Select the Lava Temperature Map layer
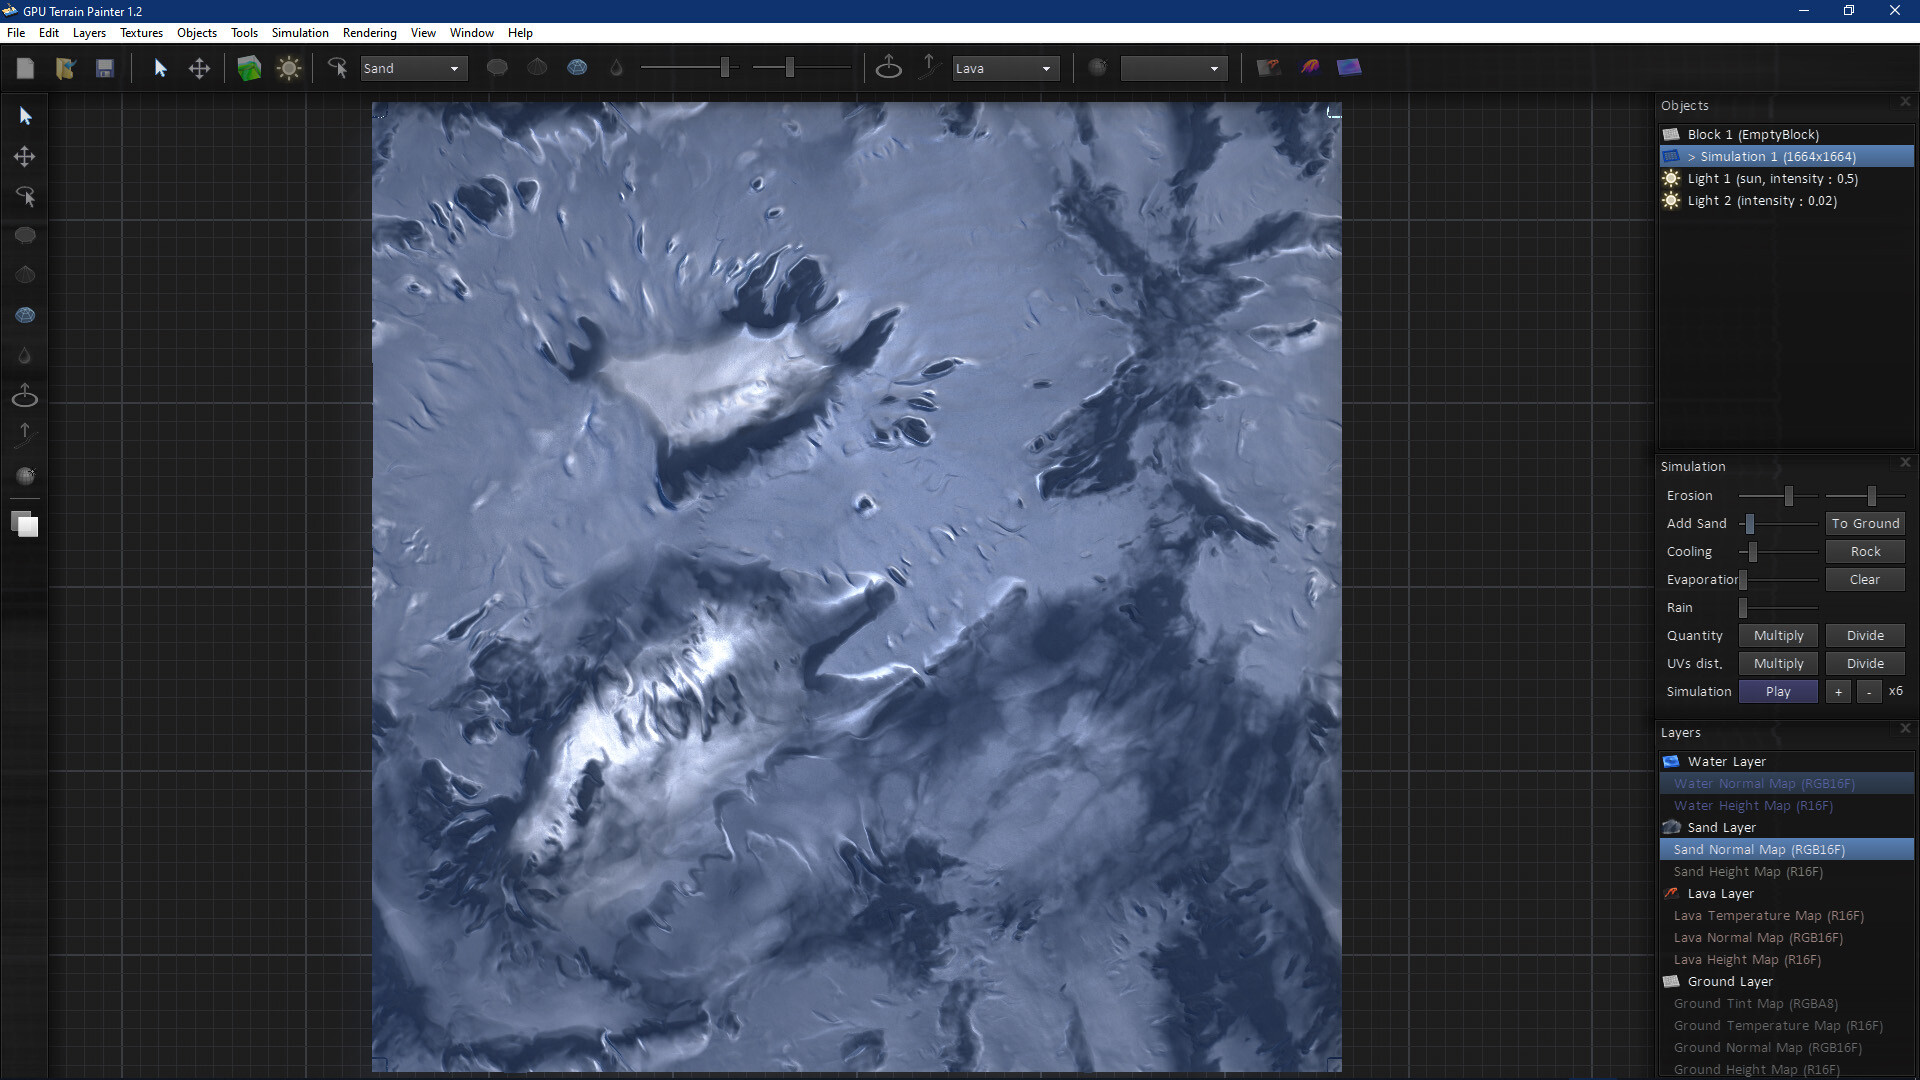1920x1080 pixels. click(x=1768, y=915)
